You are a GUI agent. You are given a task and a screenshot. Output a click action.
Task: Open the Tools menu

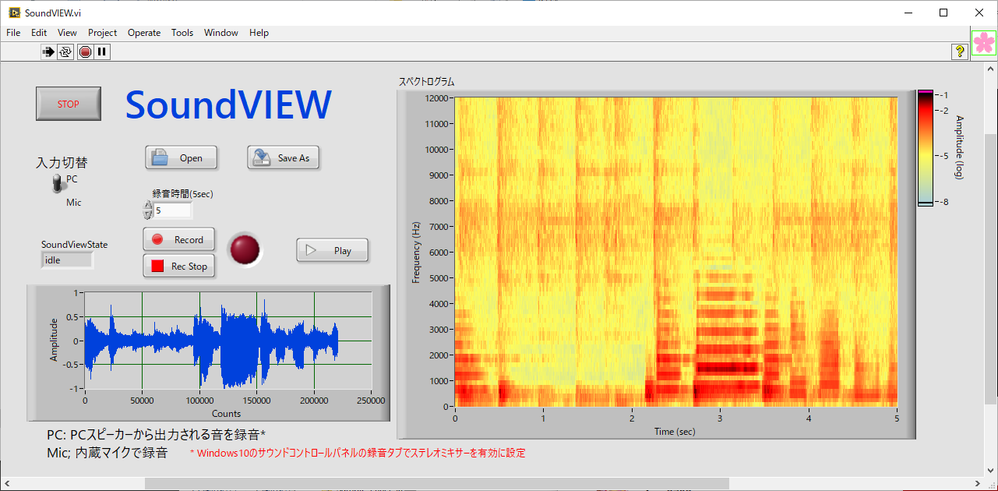point(182,32)
